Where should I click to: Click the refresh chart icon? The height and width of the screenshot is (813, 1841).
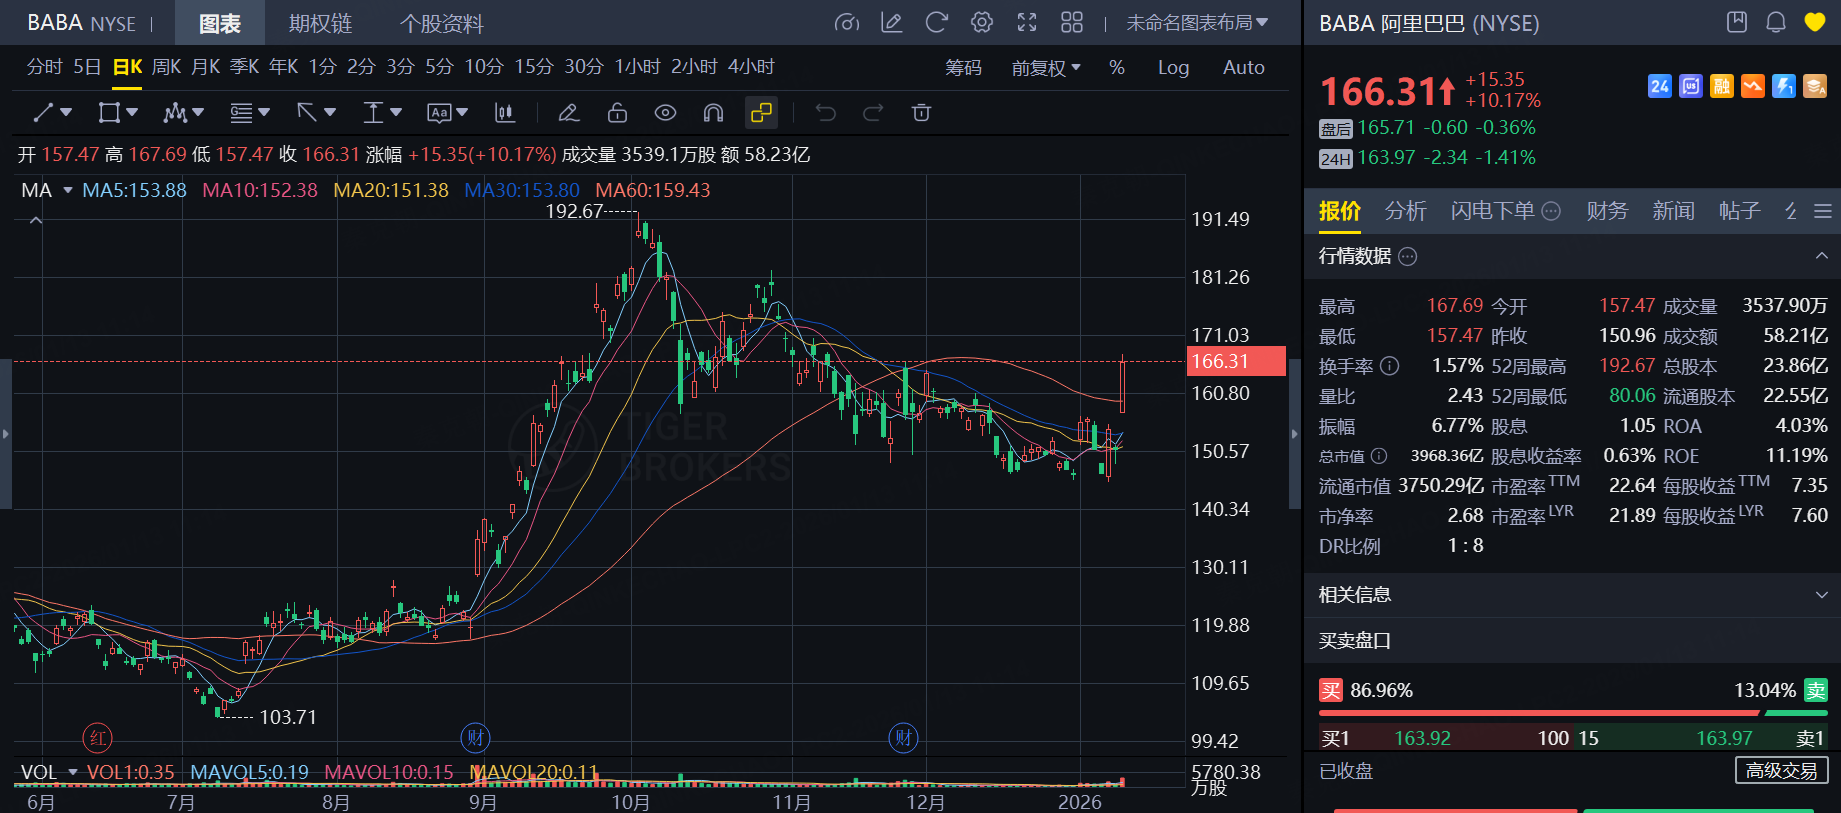point(936,23)
